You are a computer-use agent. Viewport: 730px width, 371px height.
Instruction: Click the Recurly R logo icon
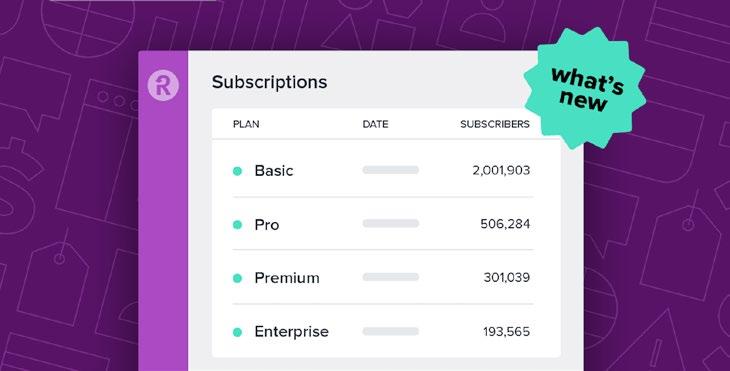coord(163,85)
